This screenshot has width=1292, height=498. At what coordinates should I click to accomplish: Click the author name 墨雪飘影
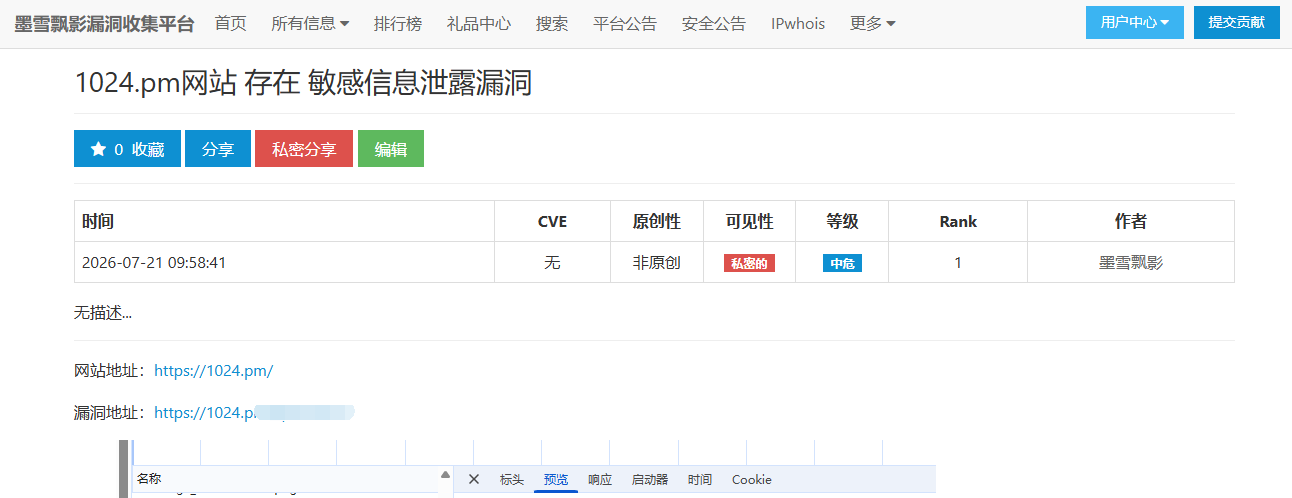click(1131, 263)
